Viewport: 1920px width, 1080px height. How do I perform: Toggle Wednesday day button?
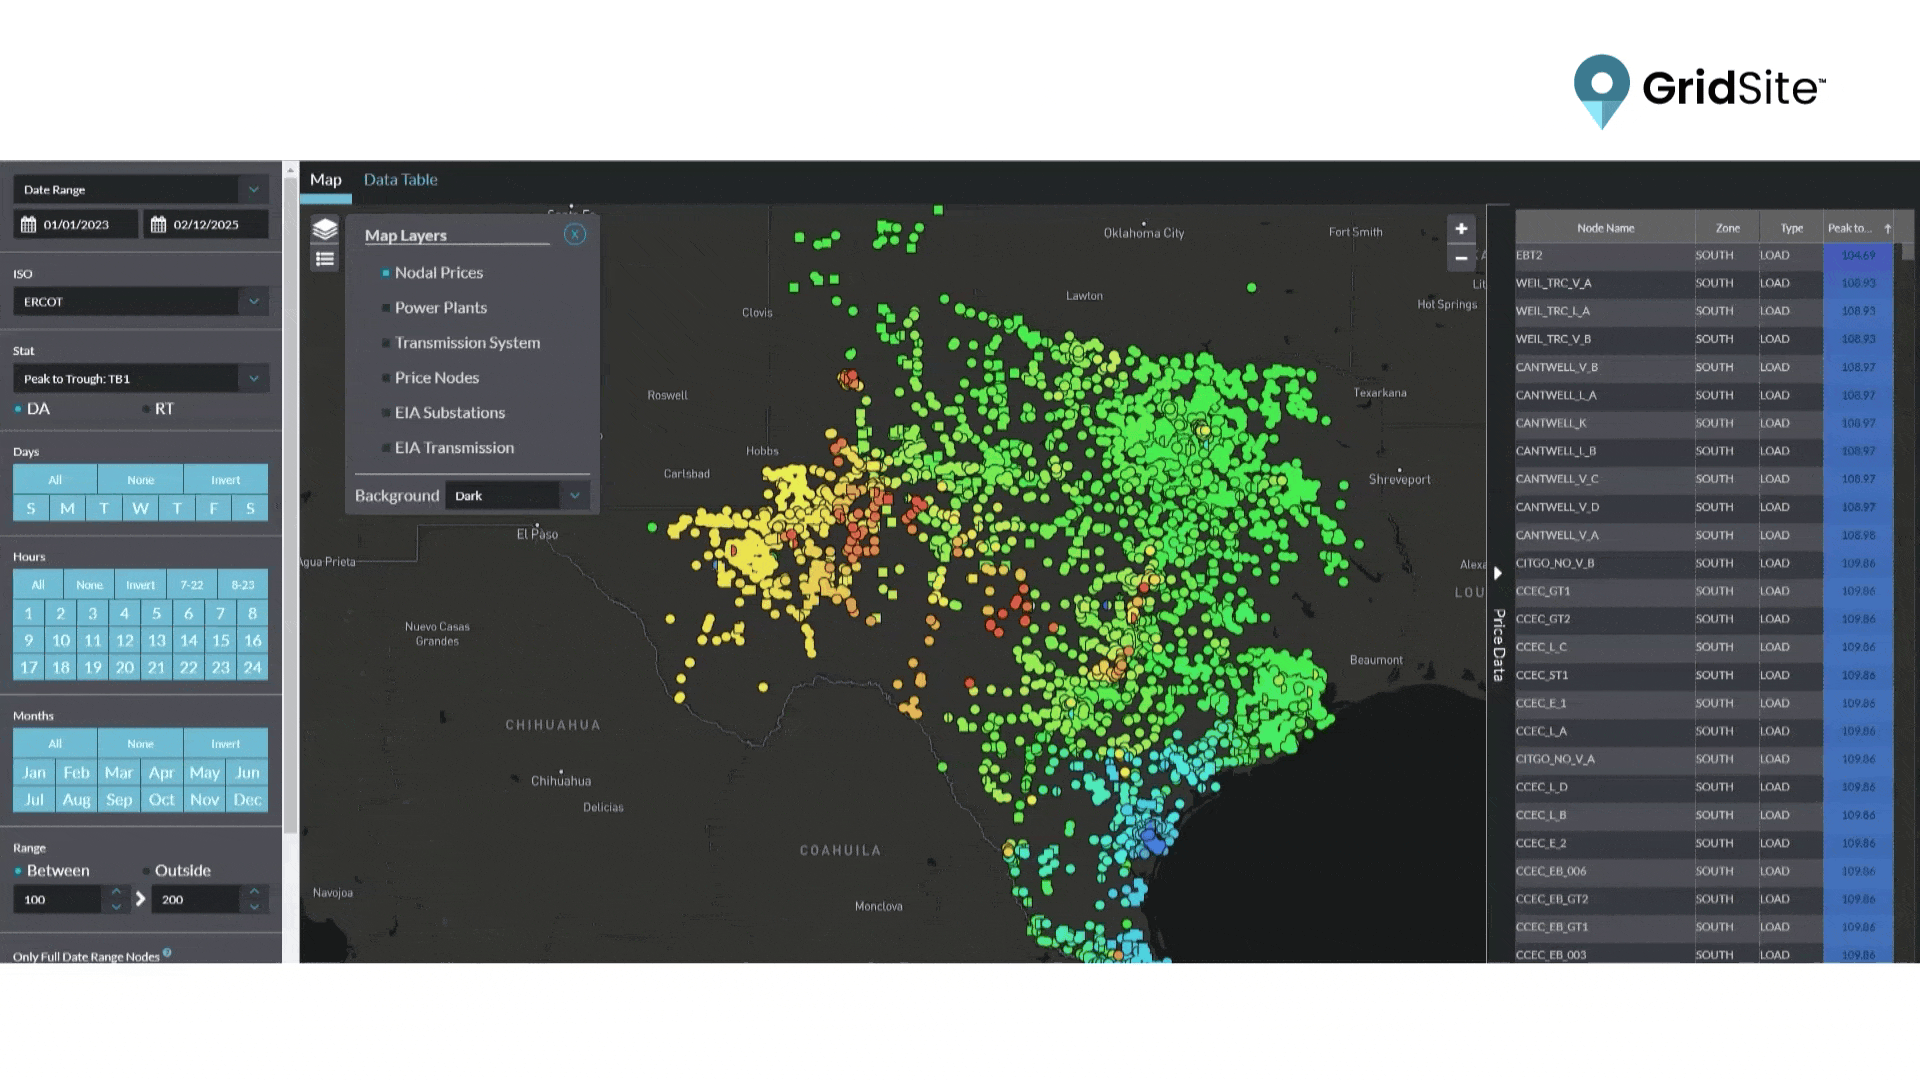click(140, 508)
